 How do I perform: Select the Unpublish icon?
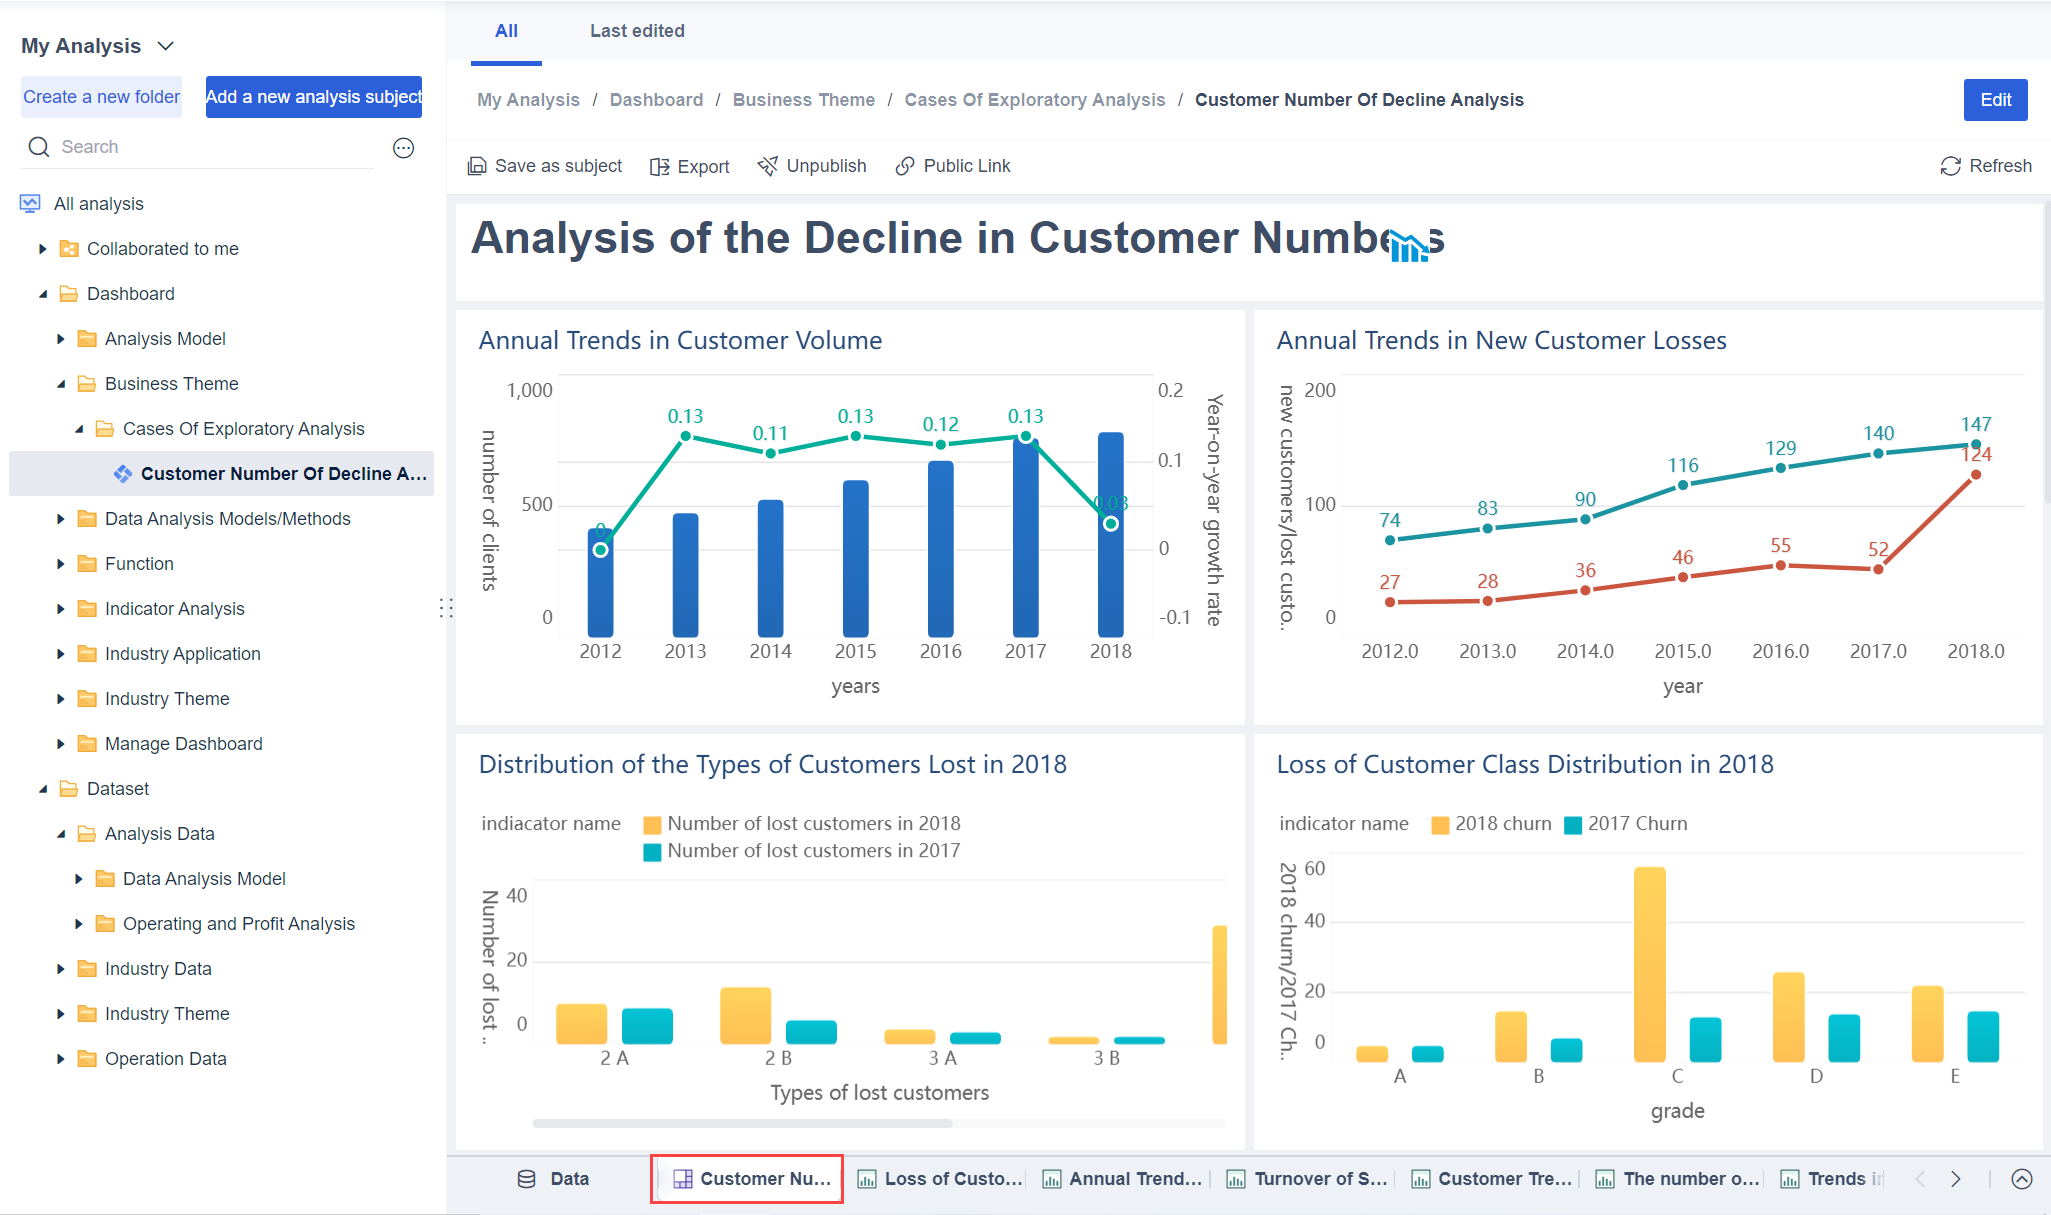click(x=768, y=165)
